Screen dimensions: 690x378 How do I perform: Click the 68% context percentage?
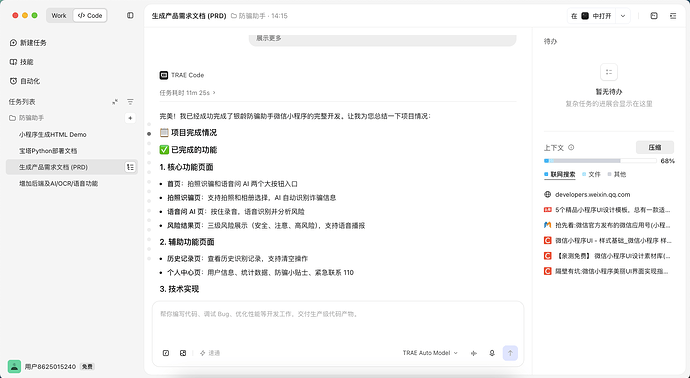point(667,161)
